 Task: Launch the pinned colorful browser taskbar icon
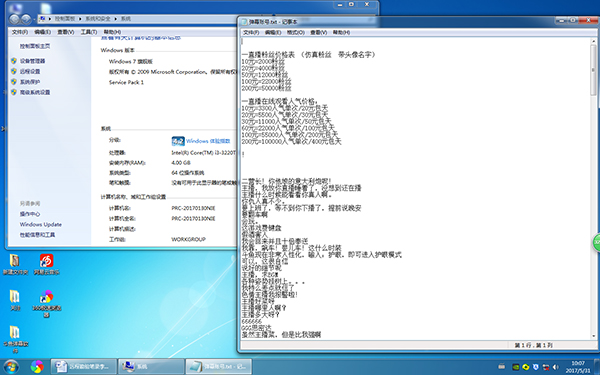[37, 367]
